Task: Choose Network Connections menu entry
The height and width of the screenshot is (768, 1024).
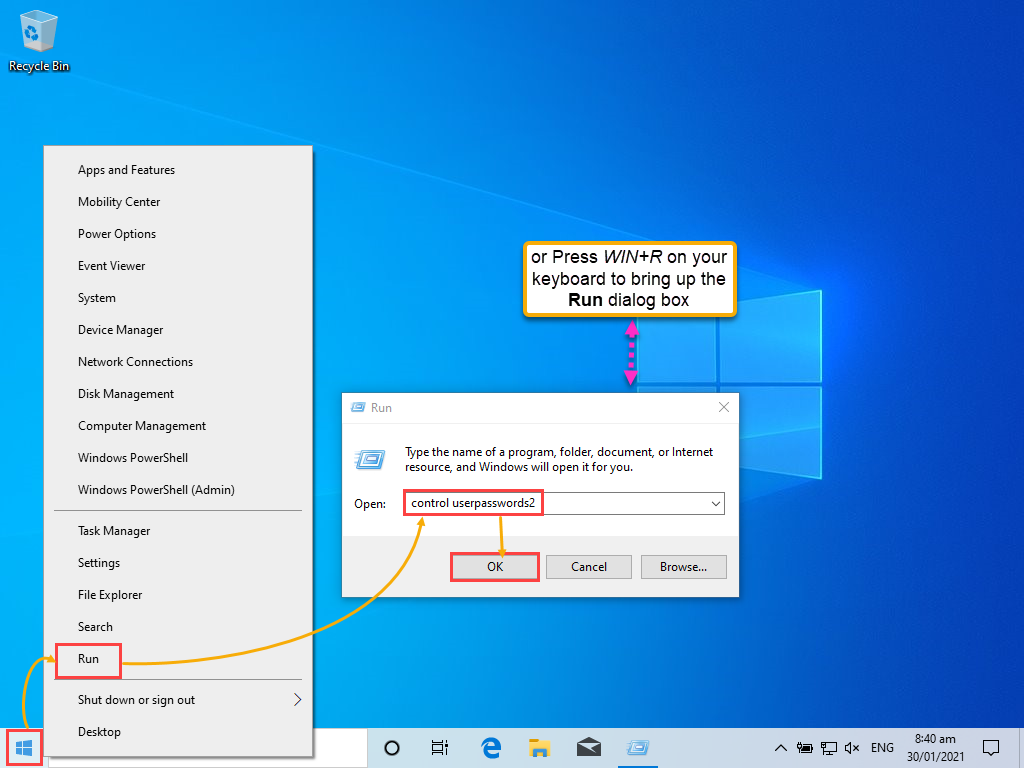Action: pyautogui.click(x=178, y=362)
